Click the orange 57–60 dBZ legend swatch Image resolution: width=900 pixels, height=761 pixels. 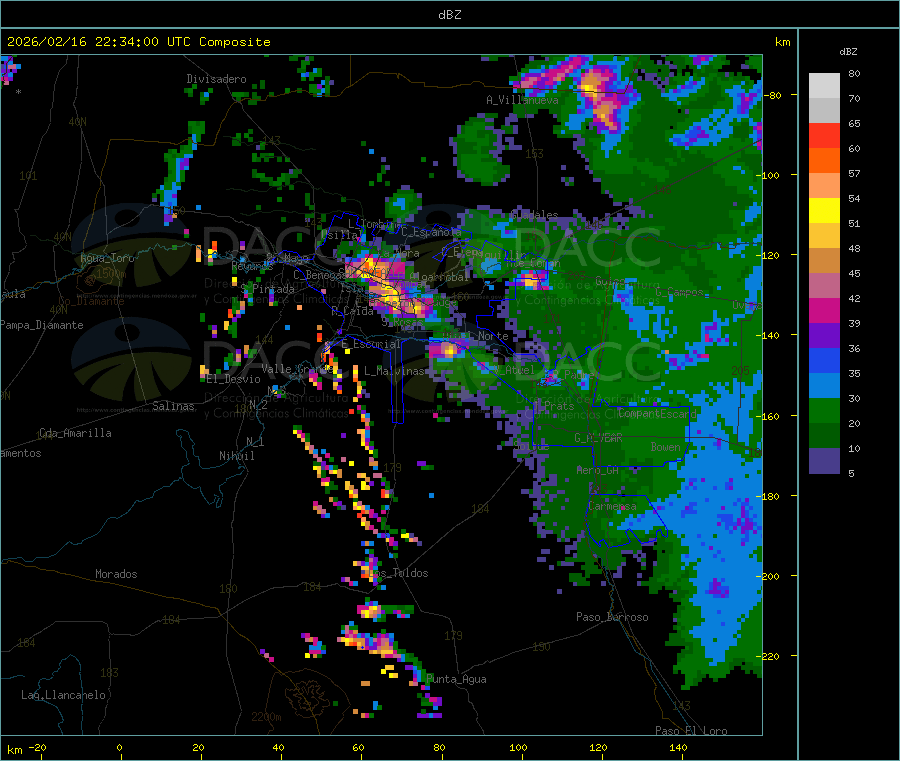(824, 161)
